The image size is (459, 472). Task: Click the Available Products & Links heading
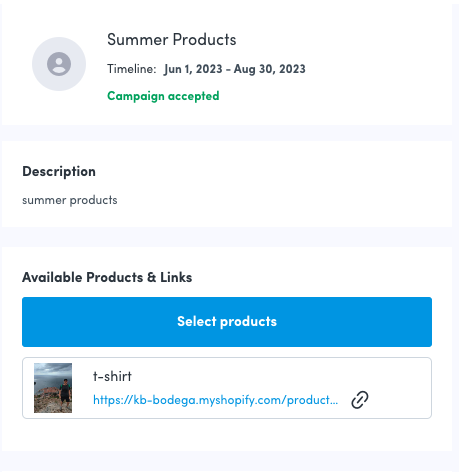107,277
